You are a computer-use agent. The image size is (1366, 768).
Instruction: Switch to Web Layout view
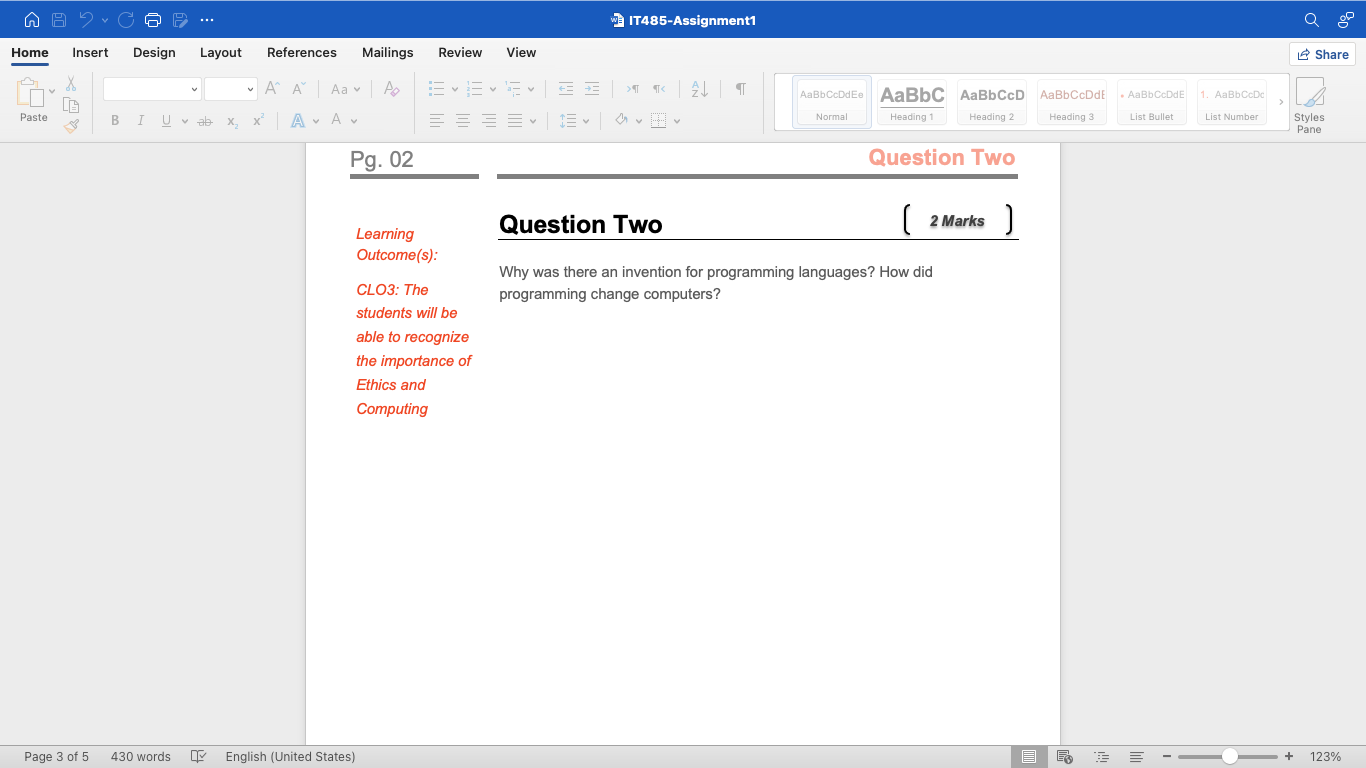(1064, 757)
